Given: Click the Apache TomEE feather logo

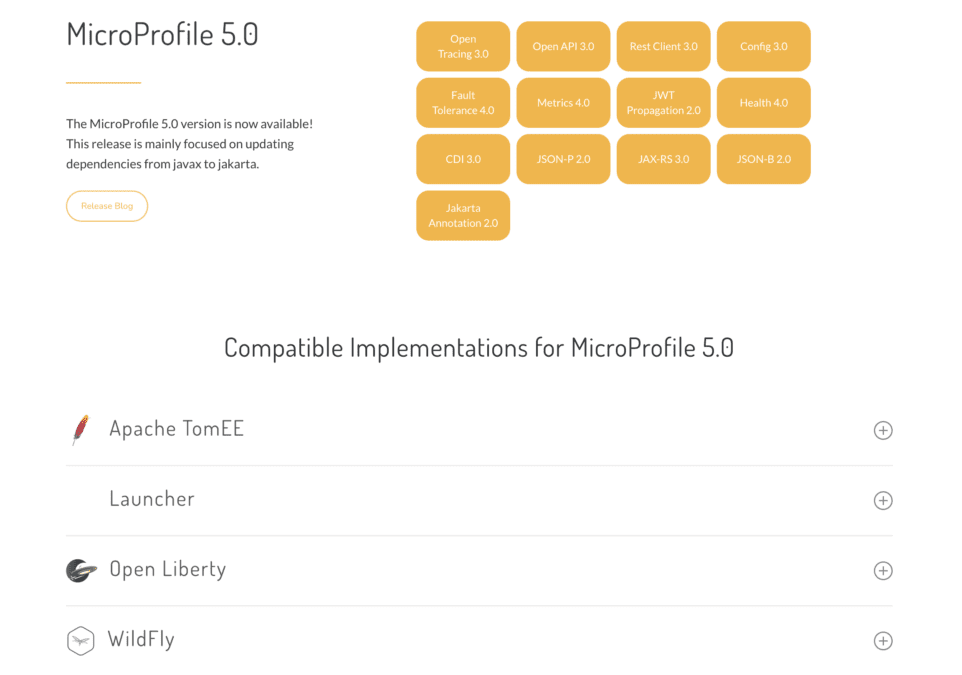Looking at the screenshot, I should tap(80, 428).
